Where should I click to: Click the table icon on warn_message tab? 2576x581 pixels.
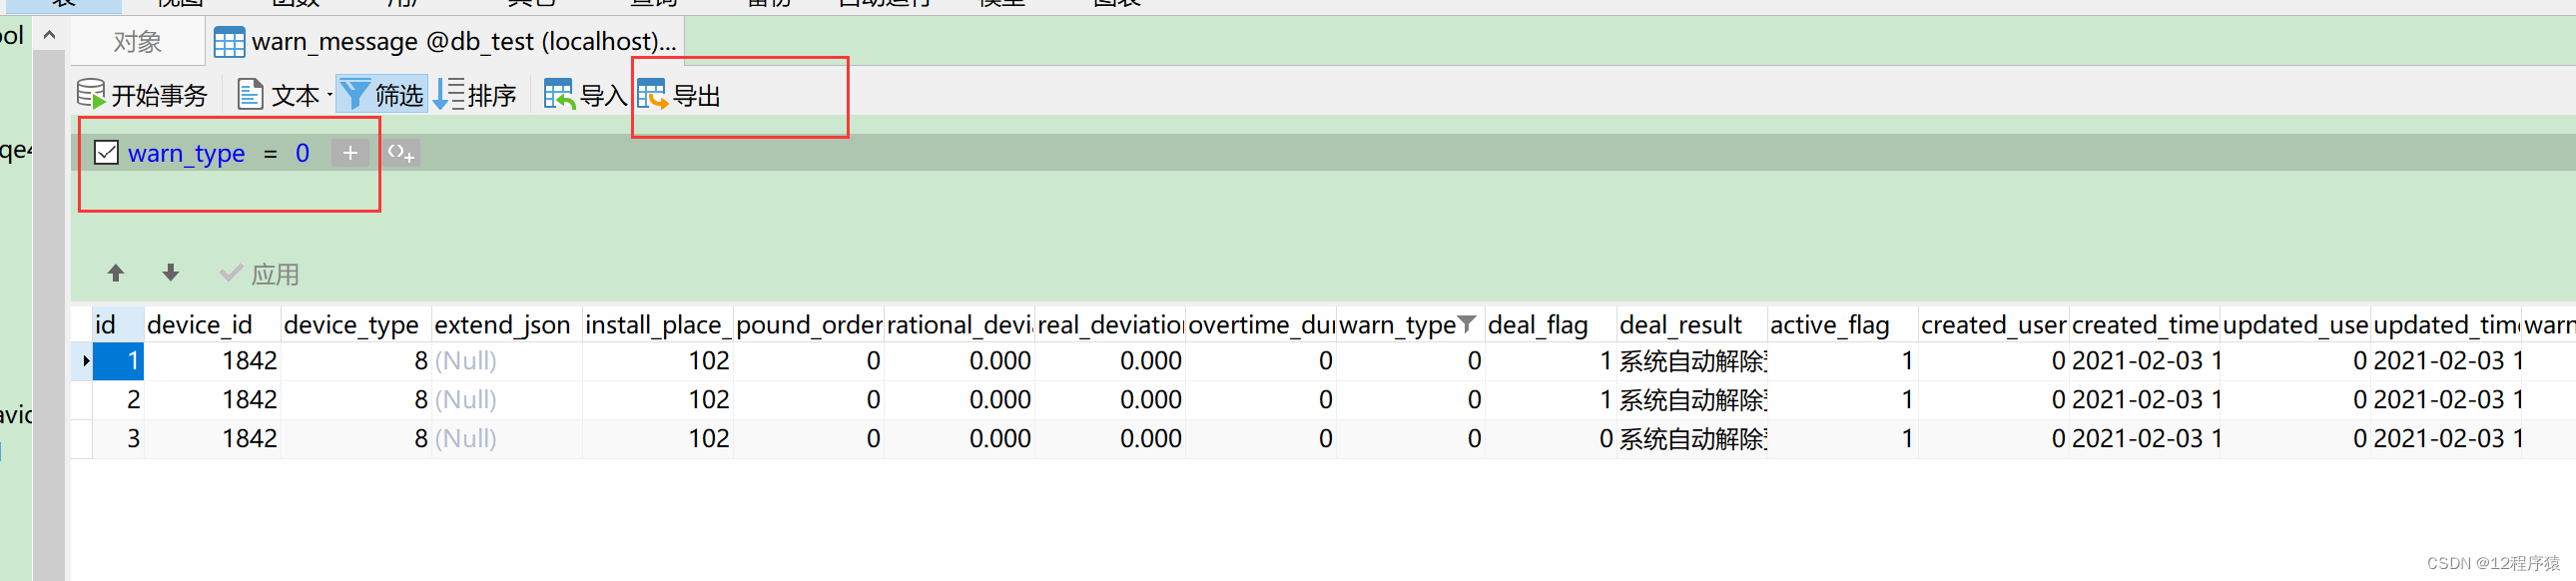pos(229,42)
